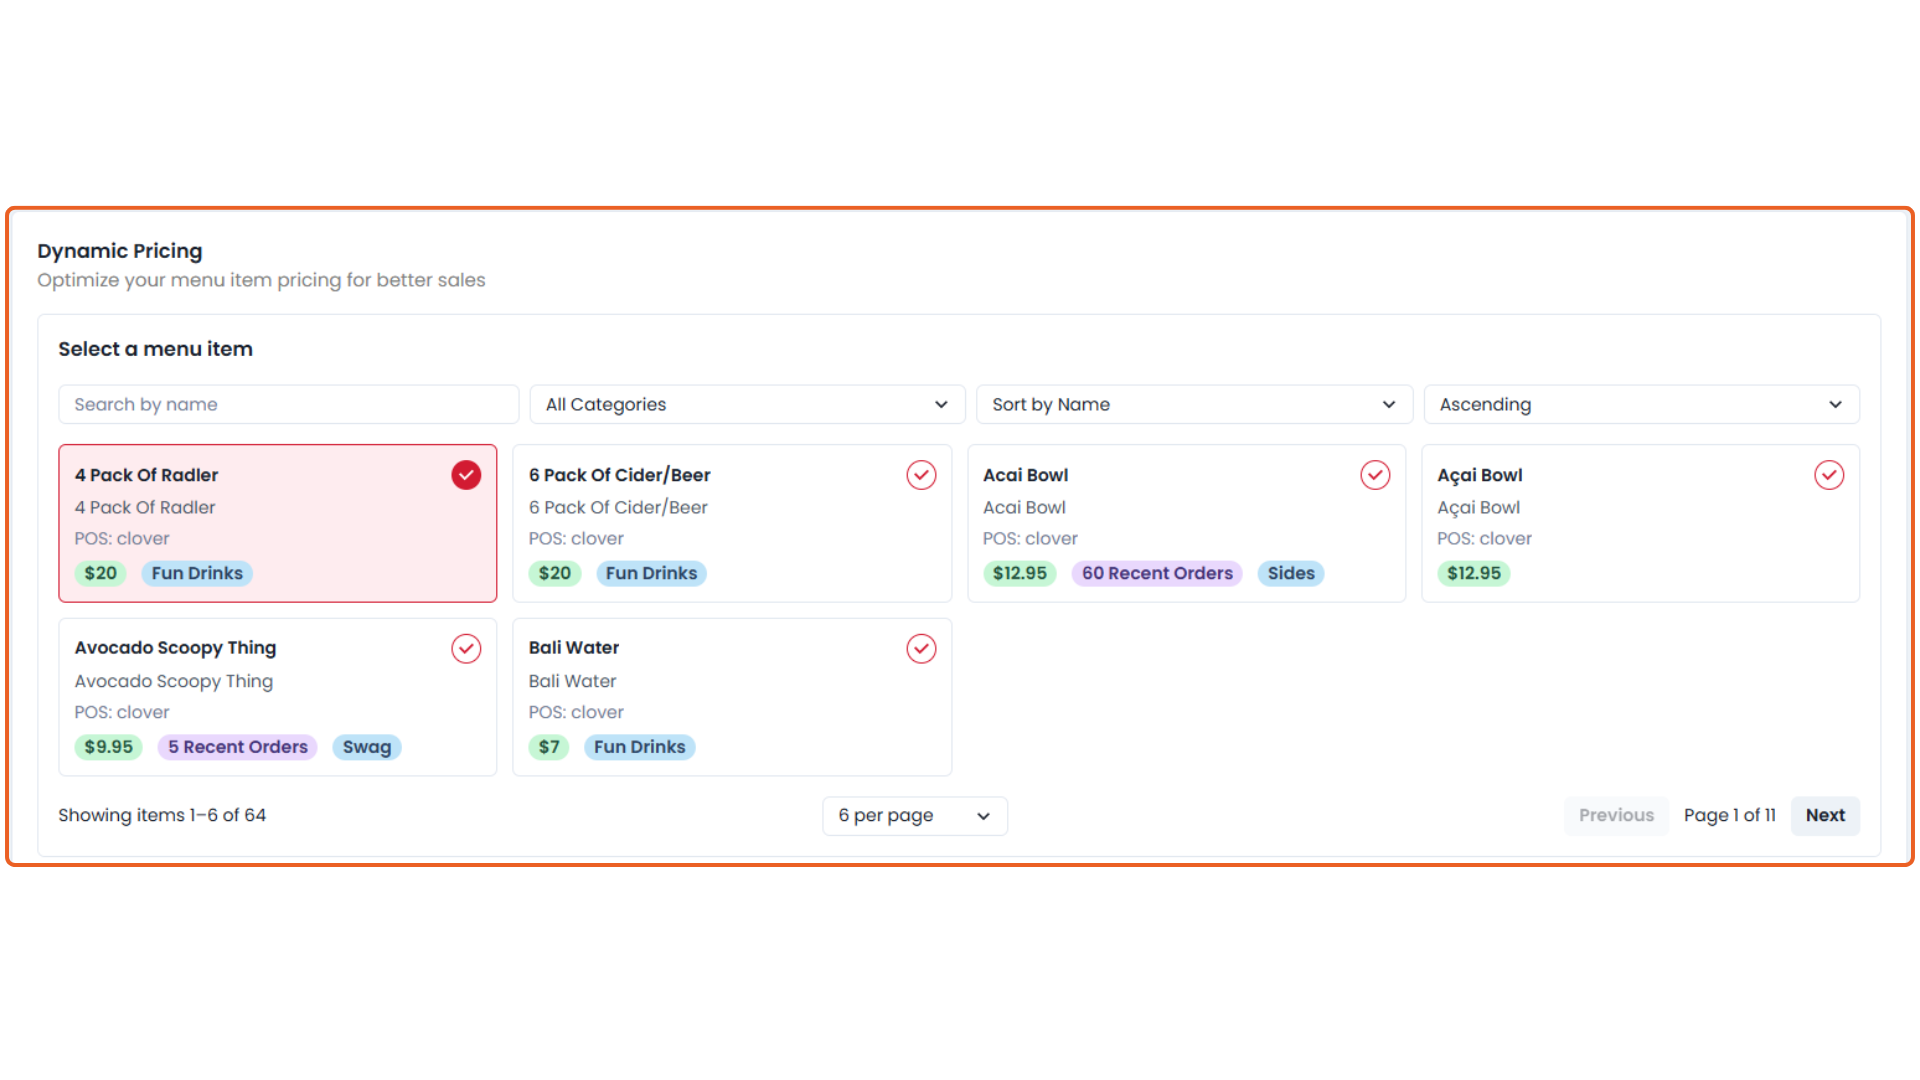Viewport: 1920px width, 1080px height.
Task: Click the 60 Recent Orders badge
Action: pyautogui.click(x=1157, y=573)
